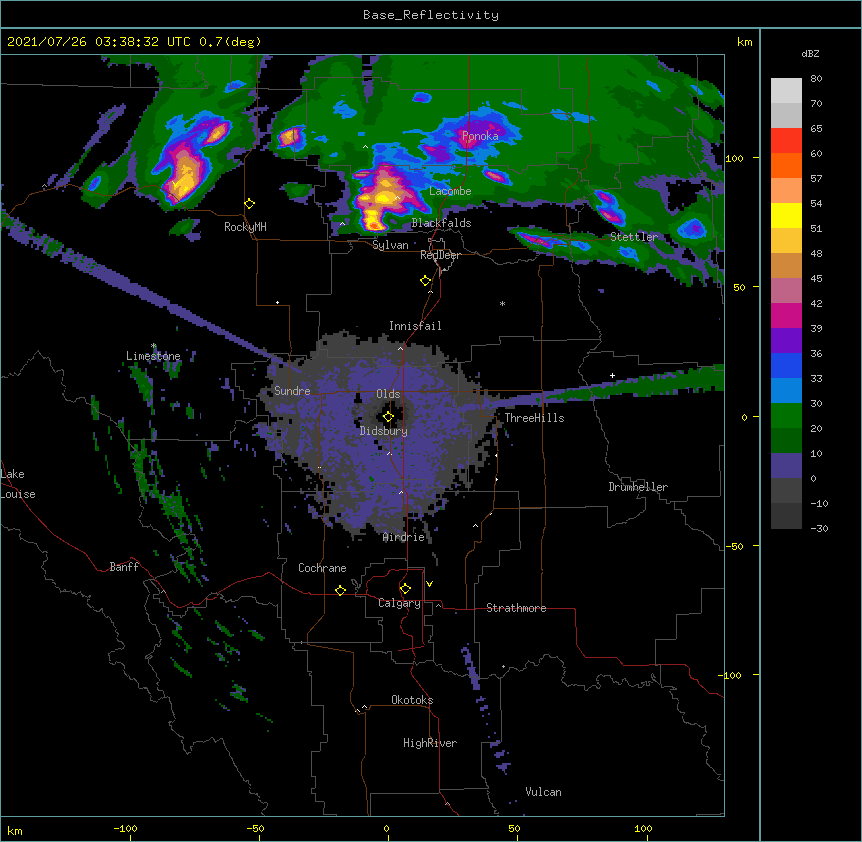Image resolution: width=862 pixels, height=842 pixels.
Task: Click the Stettler city label
Action: (634, 237)
